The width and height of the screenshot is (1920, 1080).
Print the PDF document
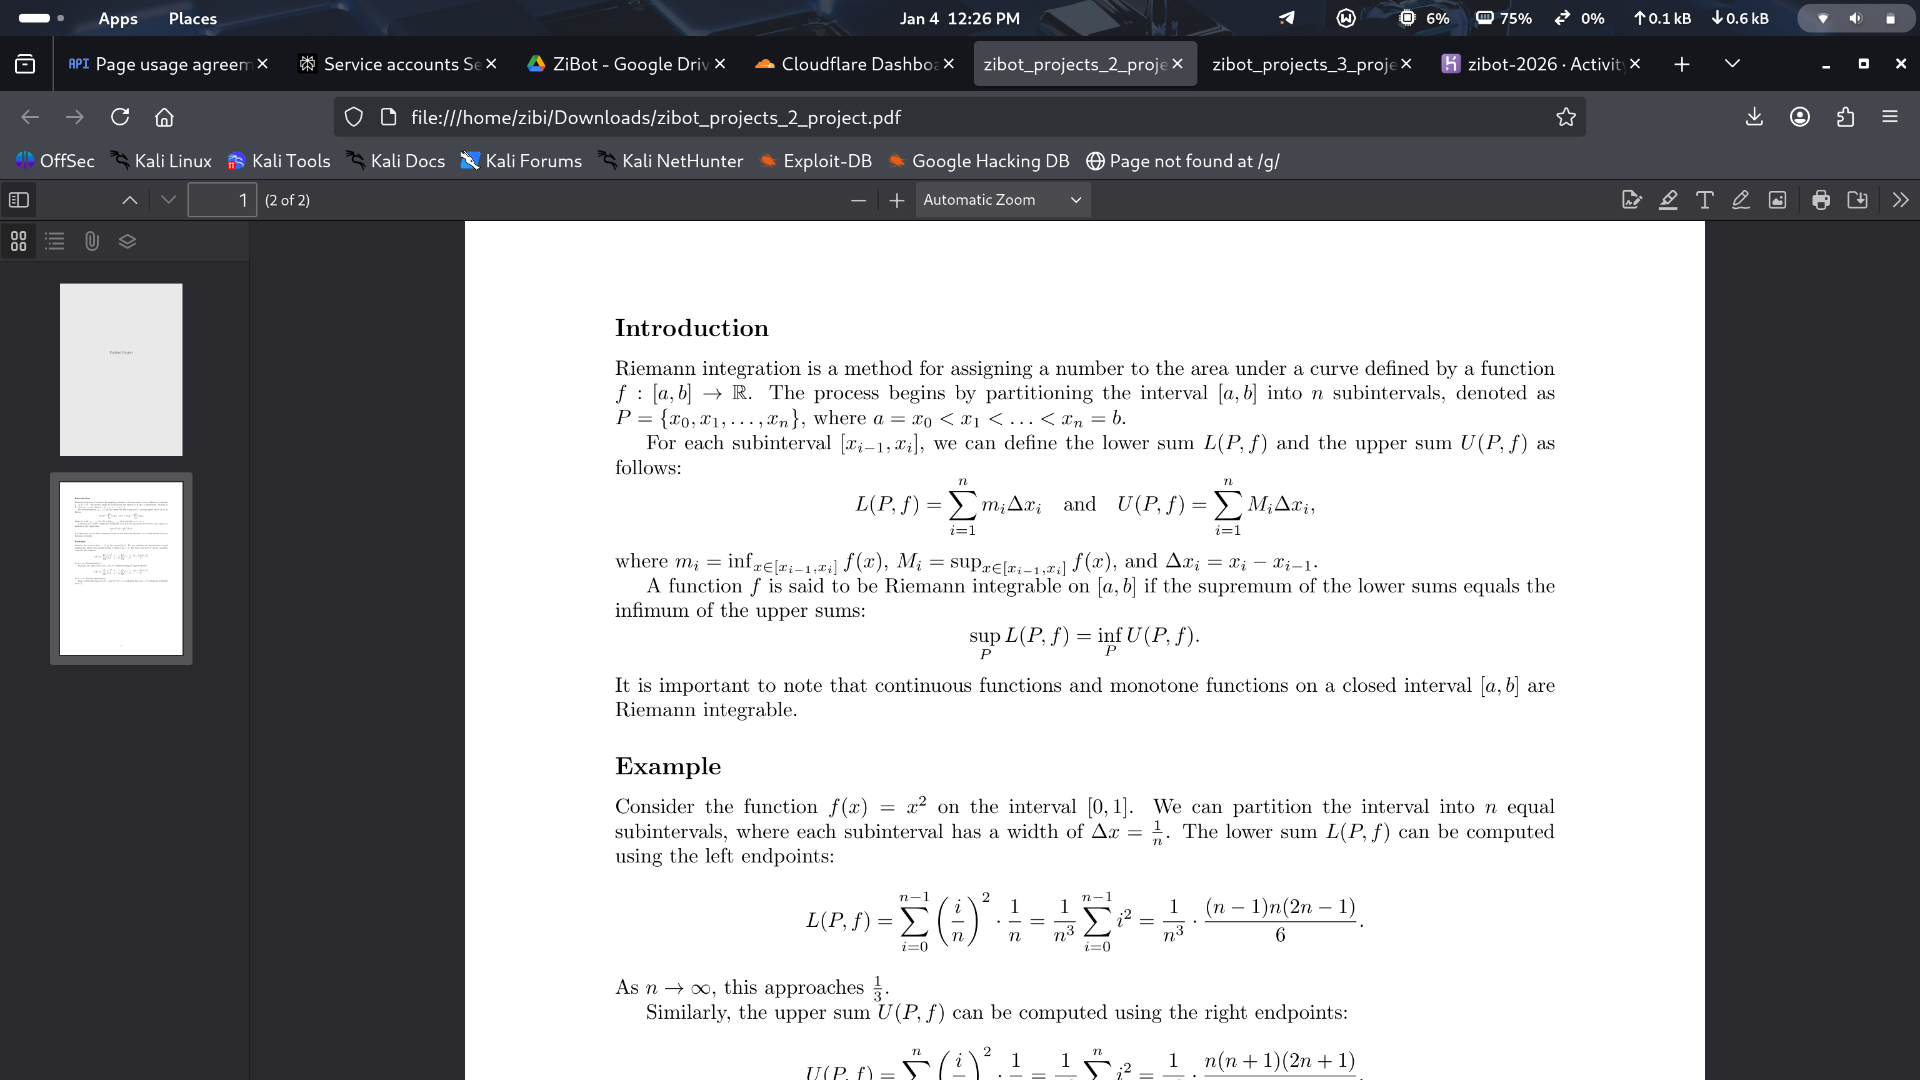(1821, 200)
